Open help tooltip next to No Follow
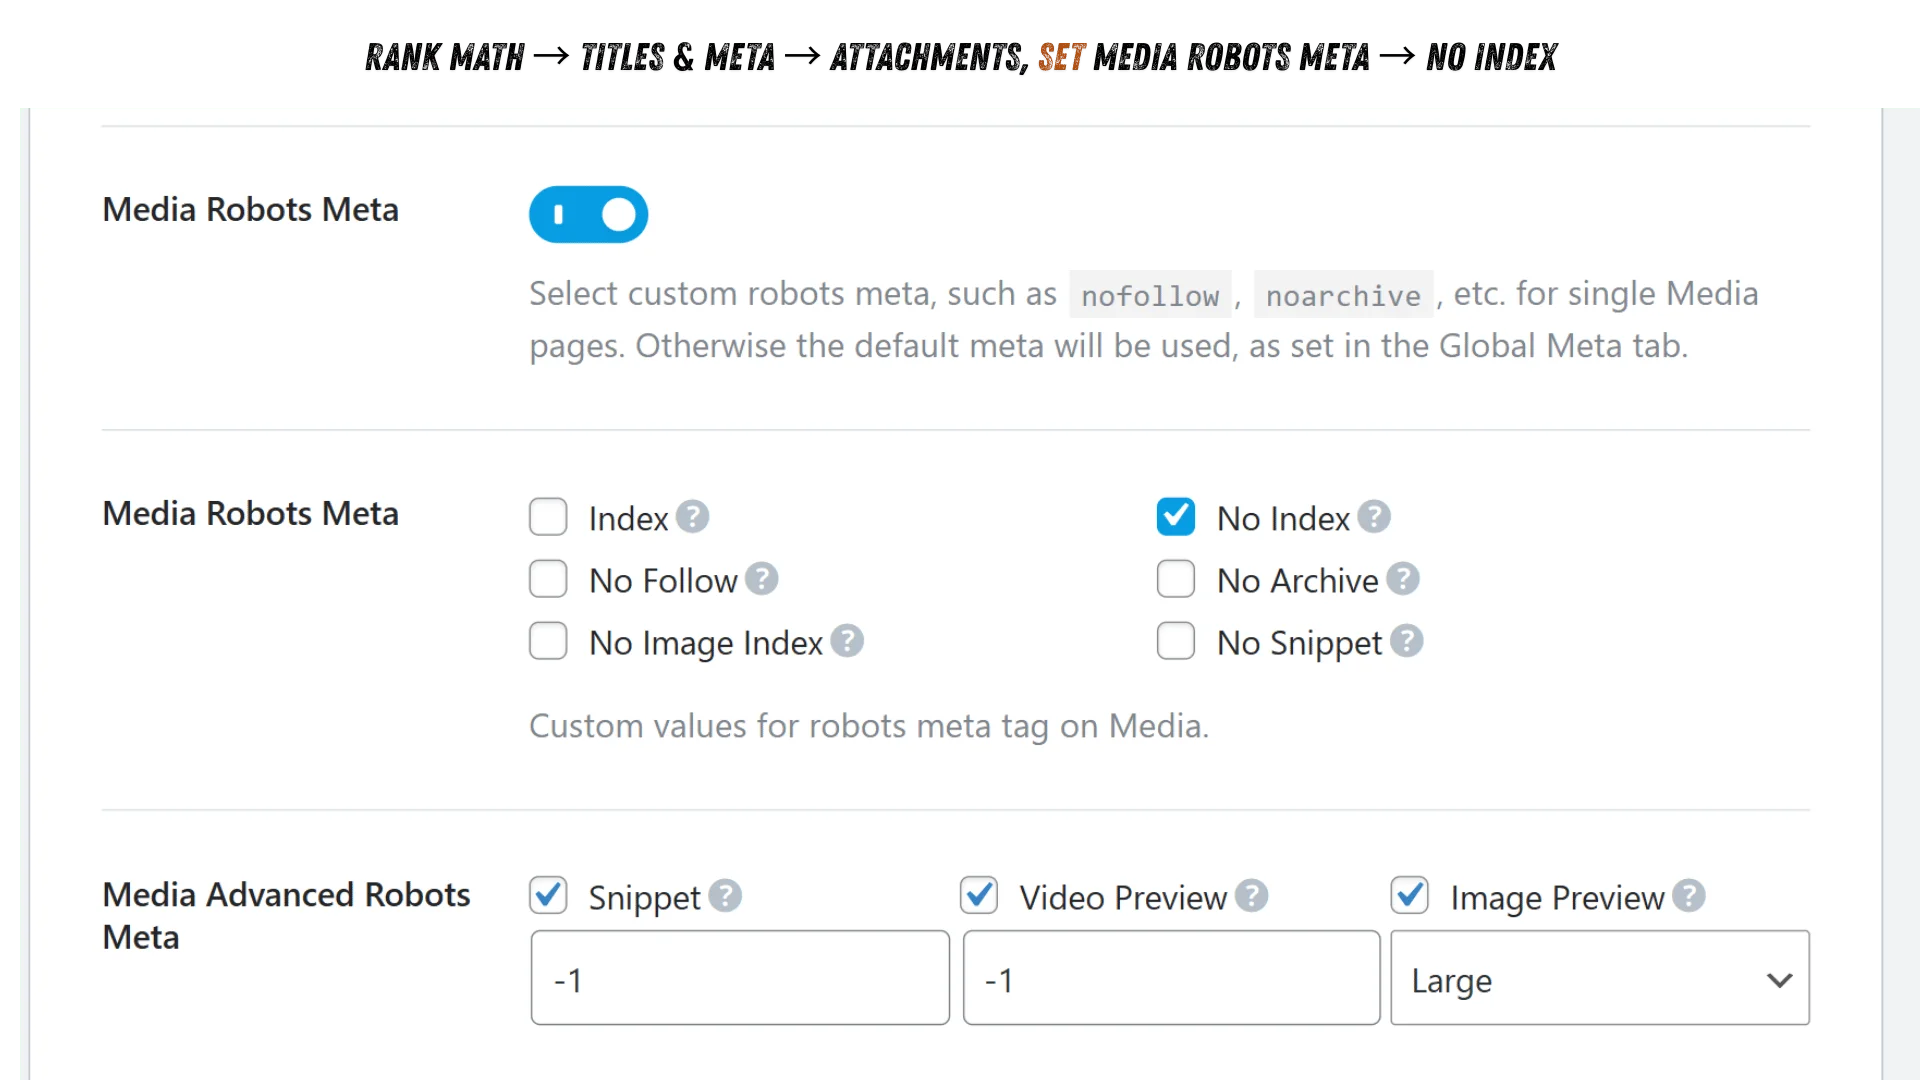 pos(761,579)
